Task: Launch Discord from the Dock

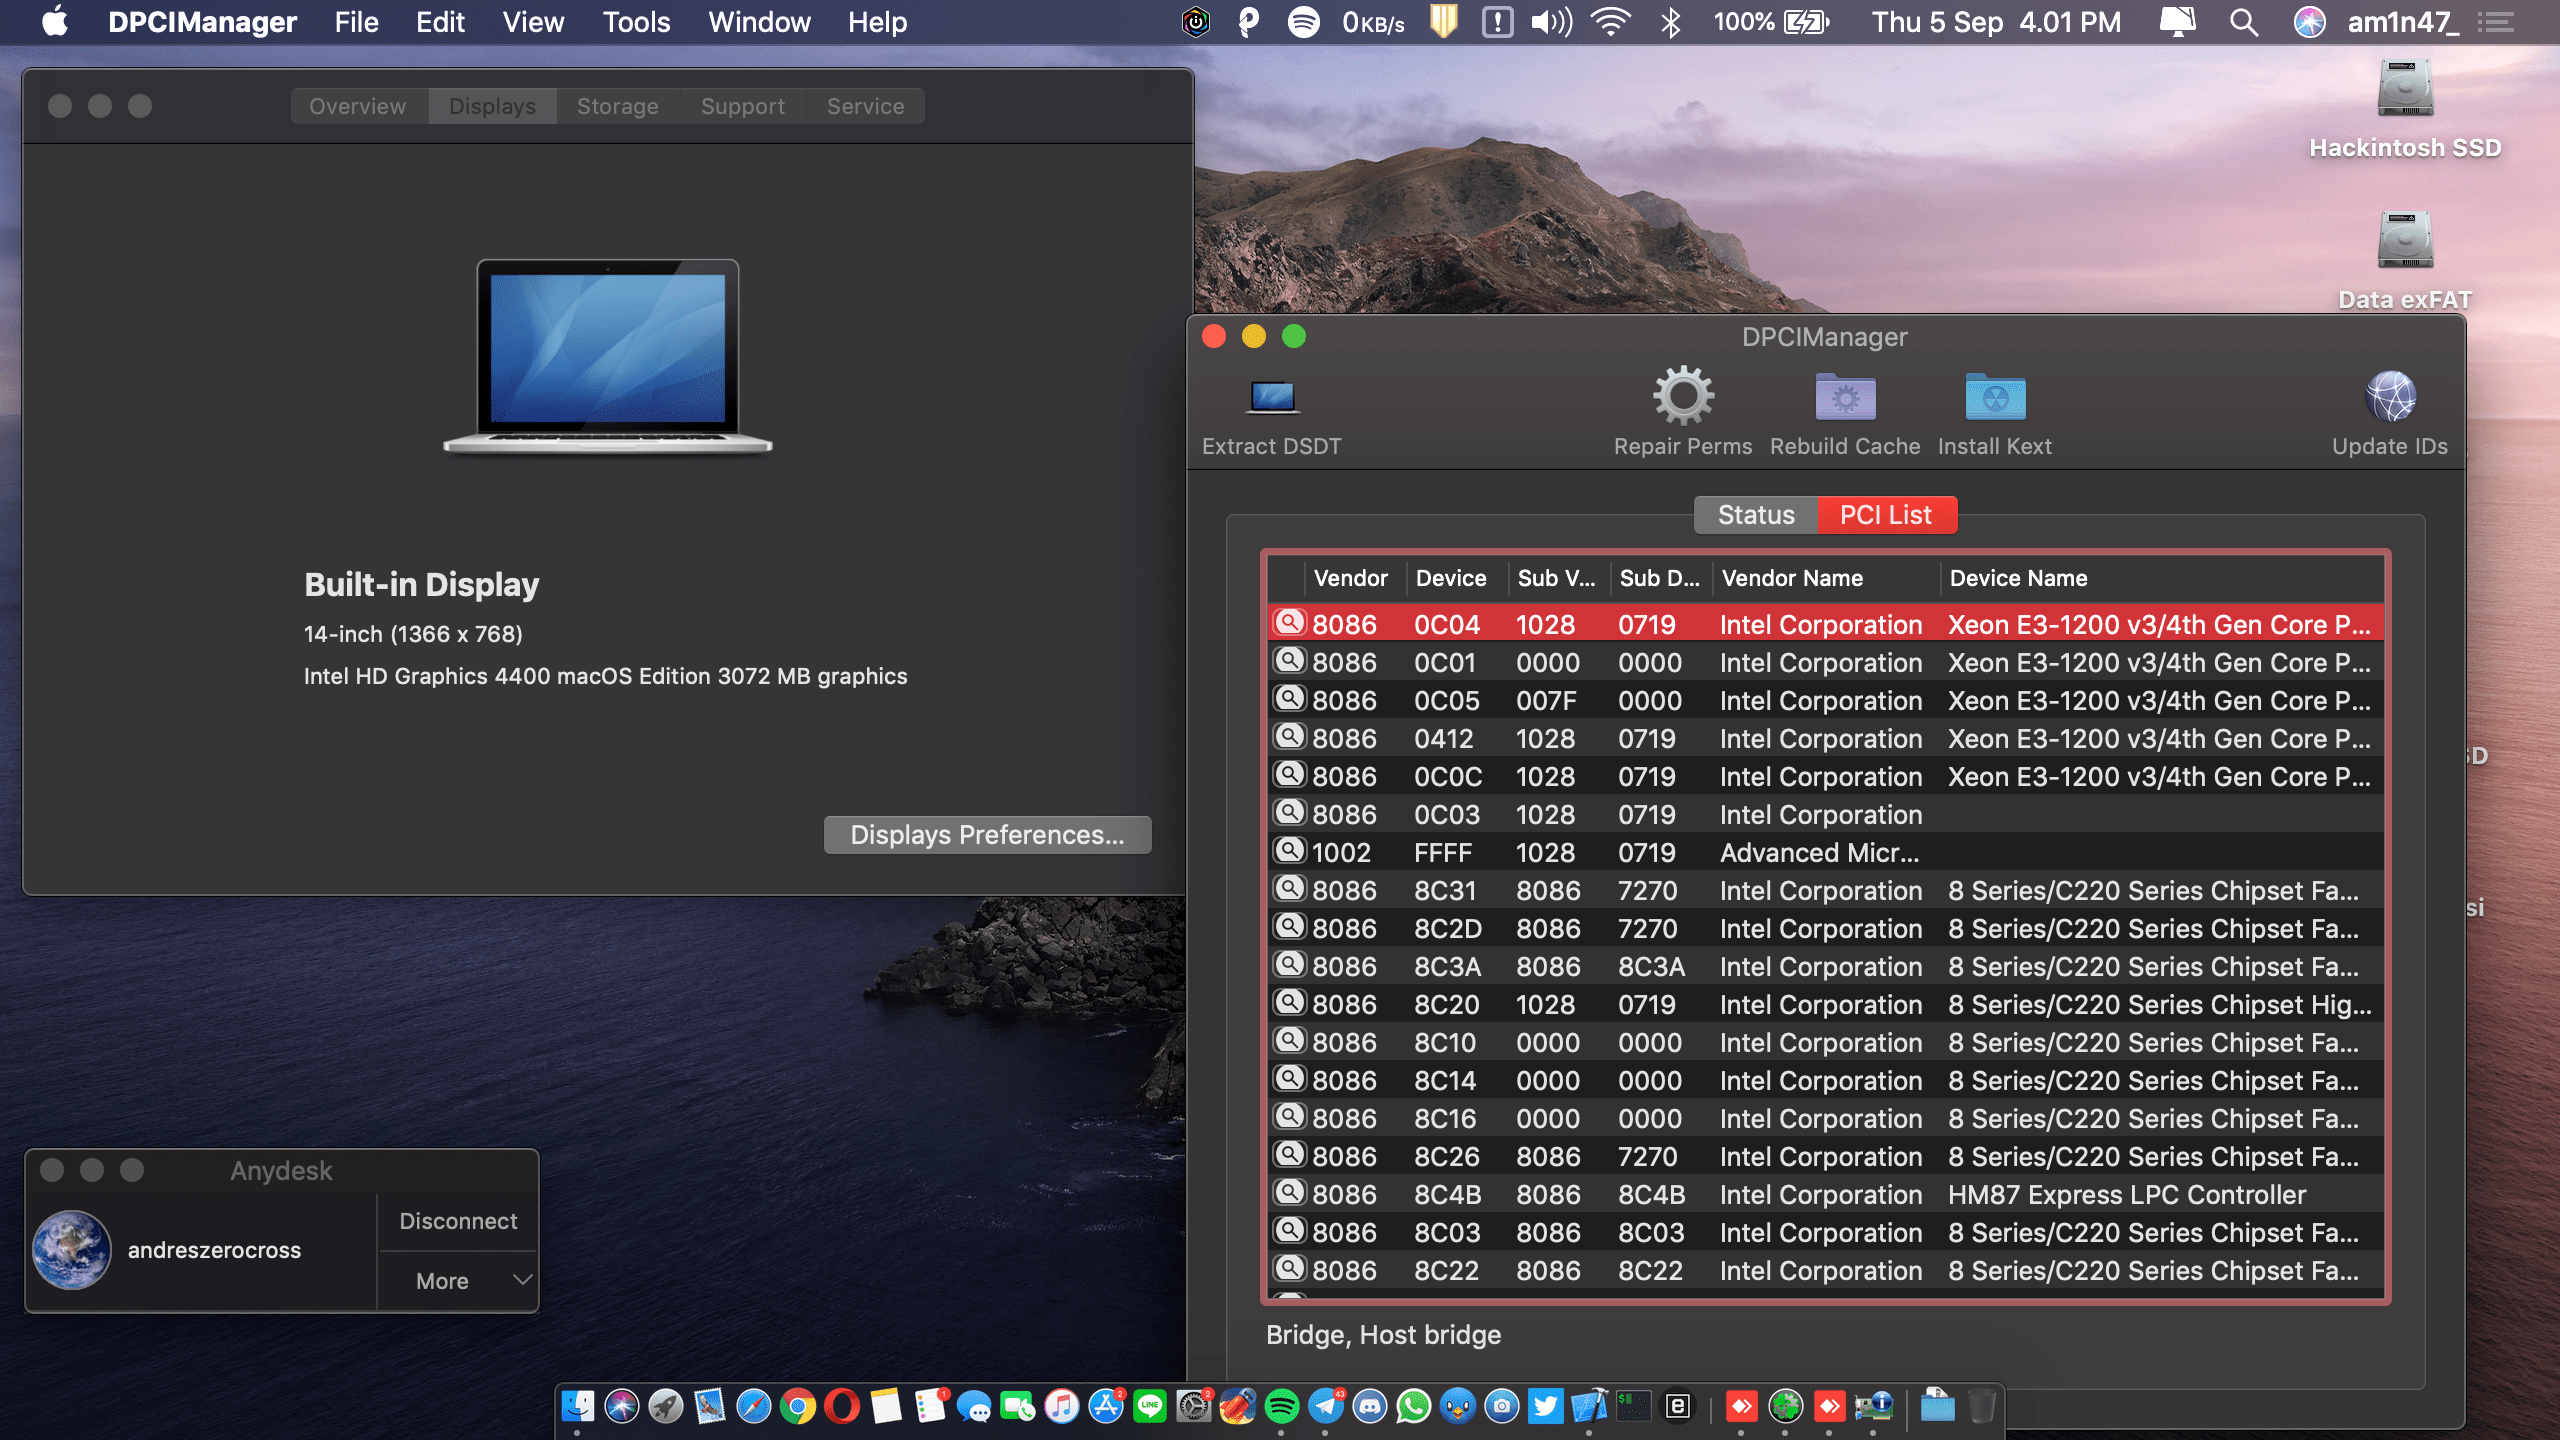Action: pos(1369,1406)
